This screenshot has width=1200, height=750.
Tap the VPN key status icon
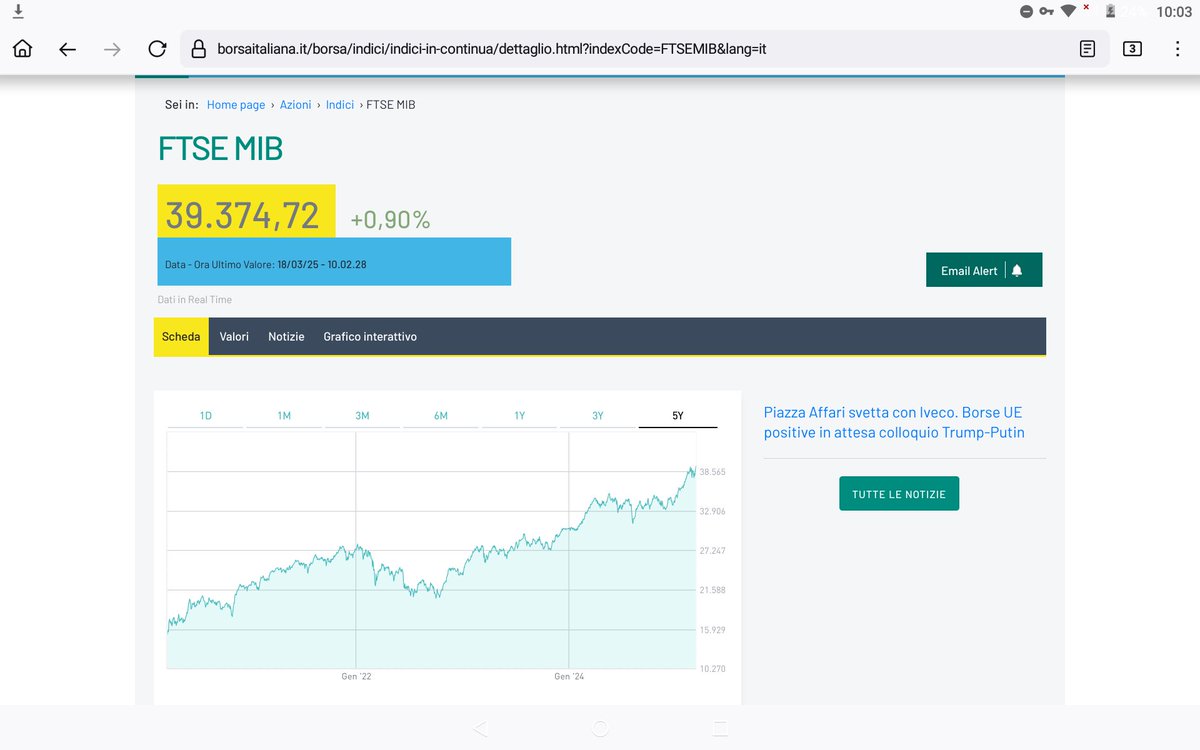pyautogui.click(x=1047, y=12)
